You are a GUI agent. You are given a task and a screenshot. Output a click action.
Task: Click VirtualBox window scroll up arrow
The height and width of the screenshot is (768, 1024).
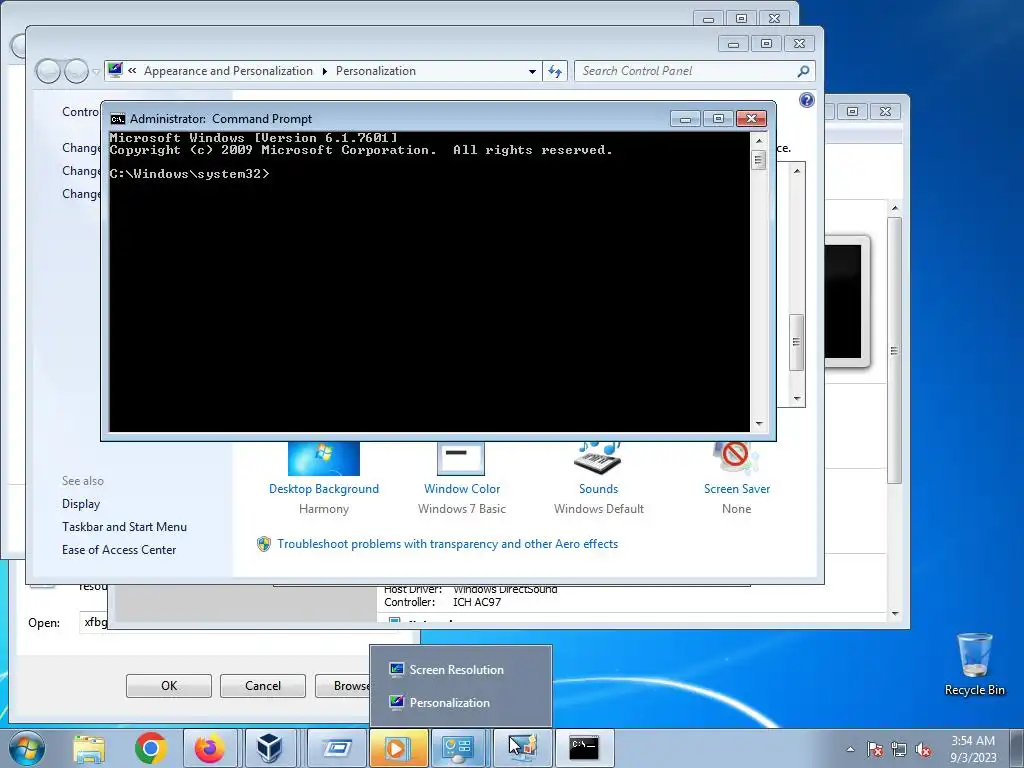point(895,208)
